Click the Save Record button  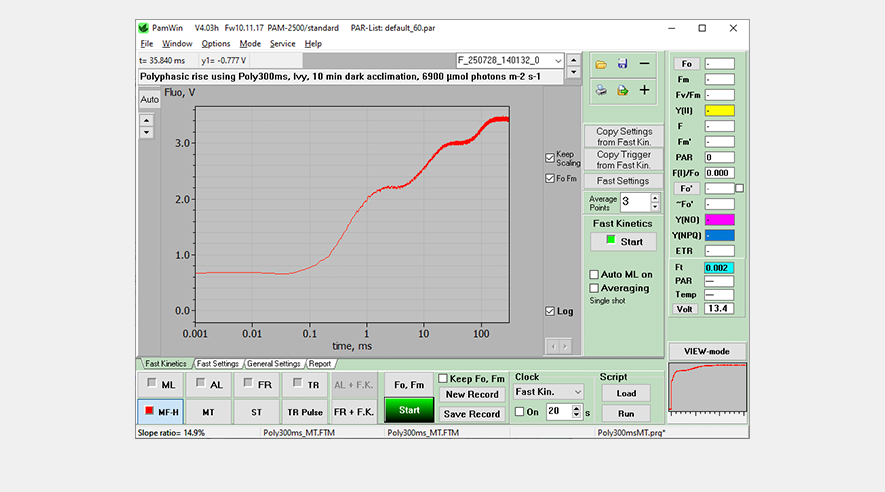(472, 414)
